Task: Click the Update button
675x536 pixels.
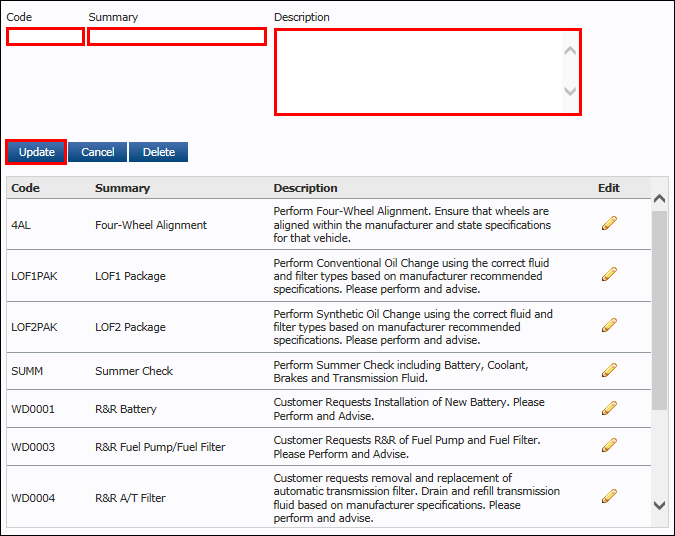Action: point(36,152)
